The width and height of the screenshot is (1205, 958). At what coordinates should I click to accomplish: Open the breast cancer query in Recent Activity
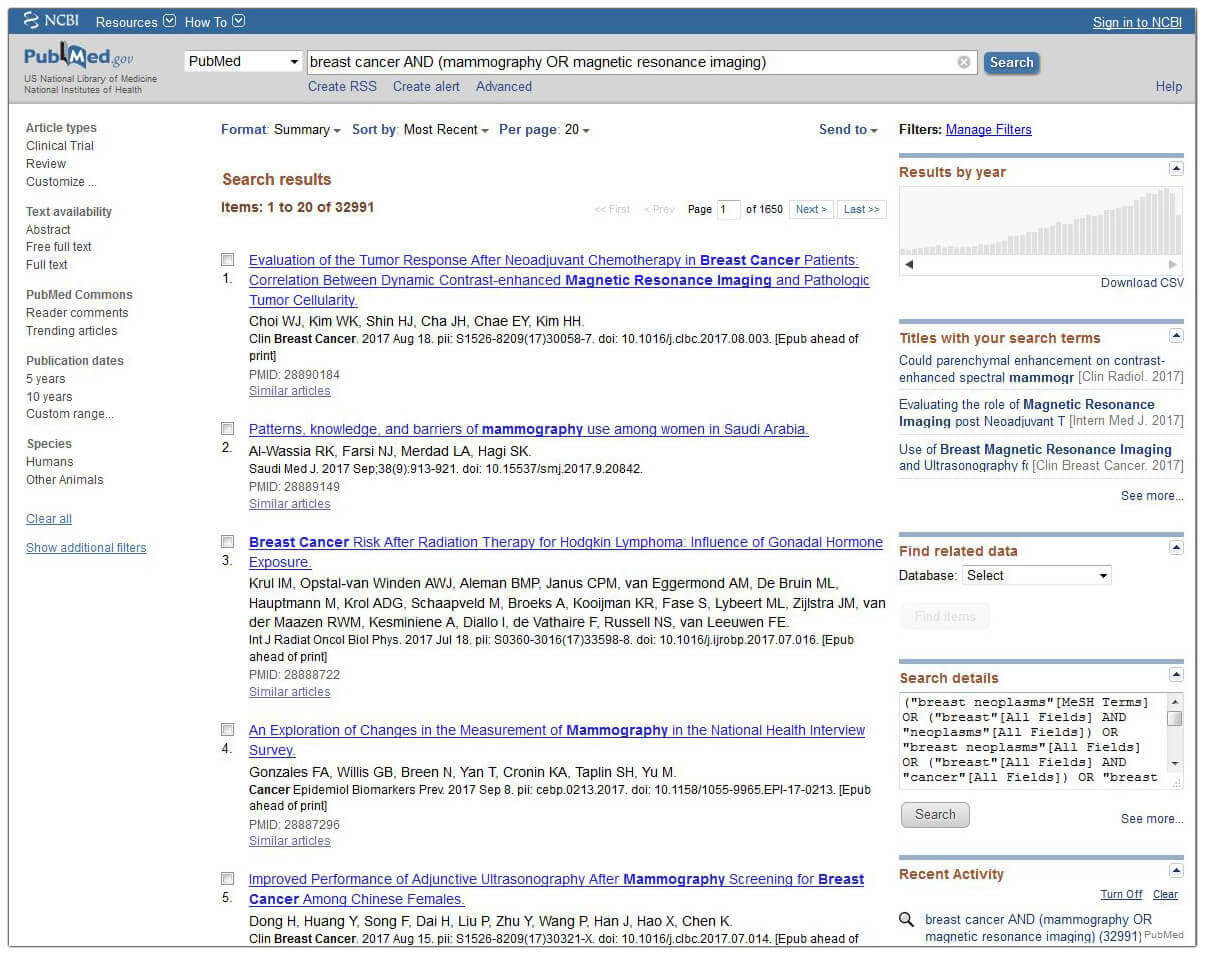pos(1038,928)
